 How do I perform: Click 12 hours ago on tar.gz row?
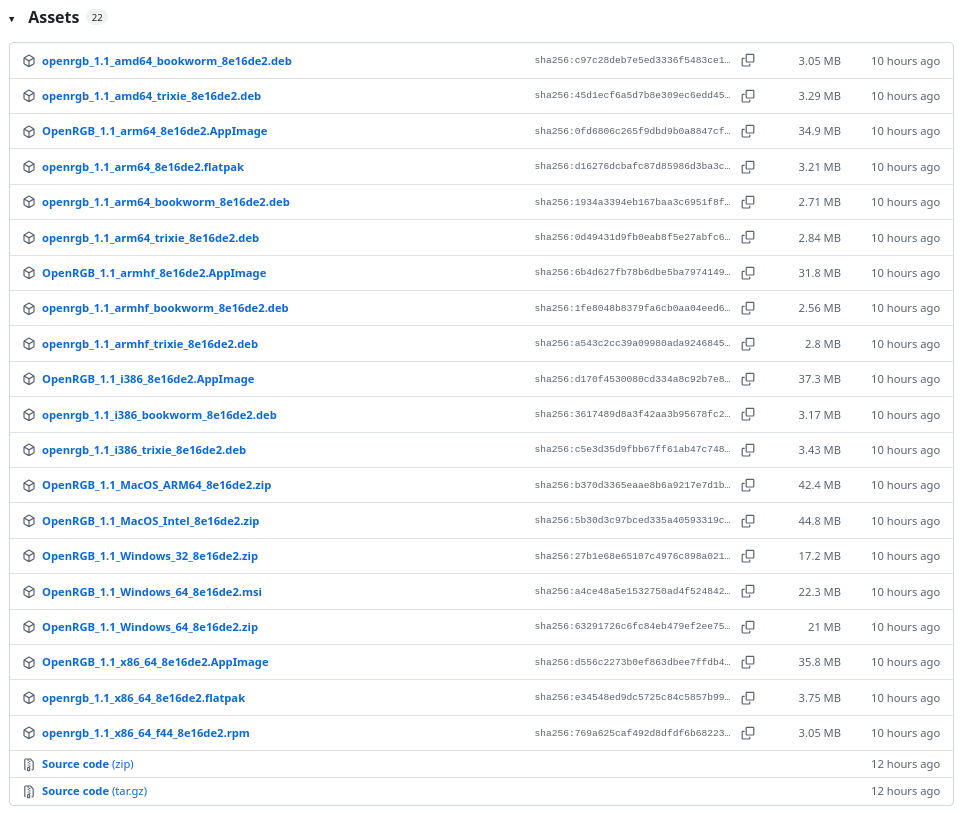(905, 791)
